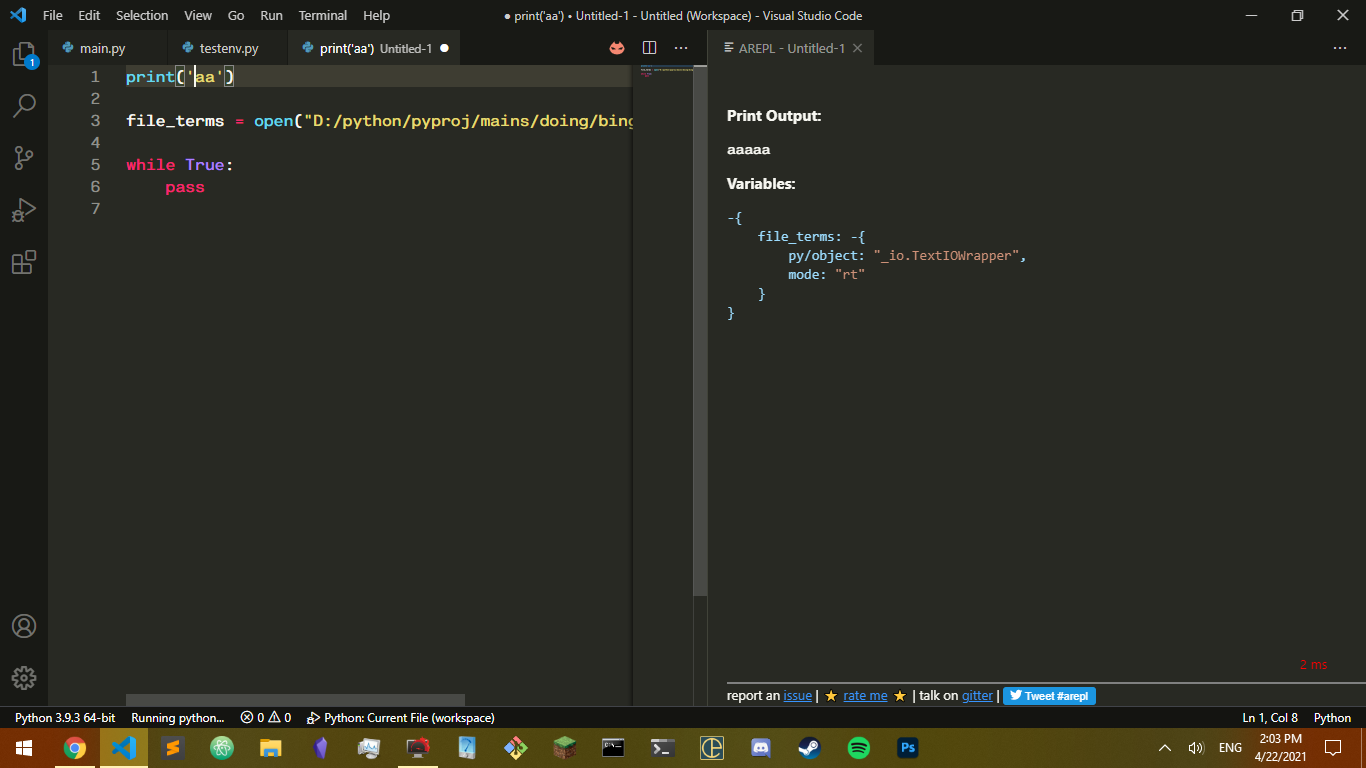
Task: Launch Spotify from the taskbar
Action: pyautogui.click(x=858, y=747)
